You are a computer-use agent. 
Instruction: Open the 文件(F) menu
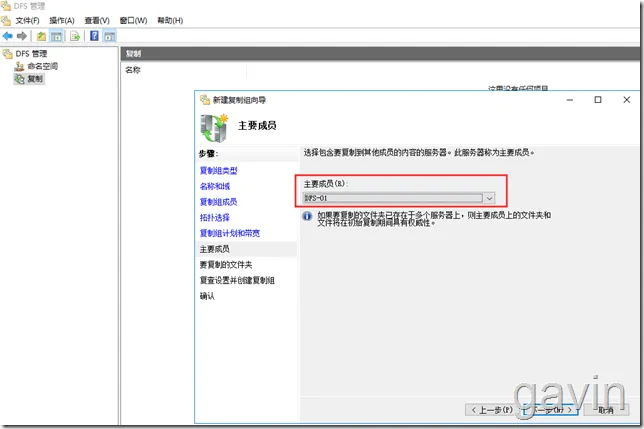(x=27, y=21)
